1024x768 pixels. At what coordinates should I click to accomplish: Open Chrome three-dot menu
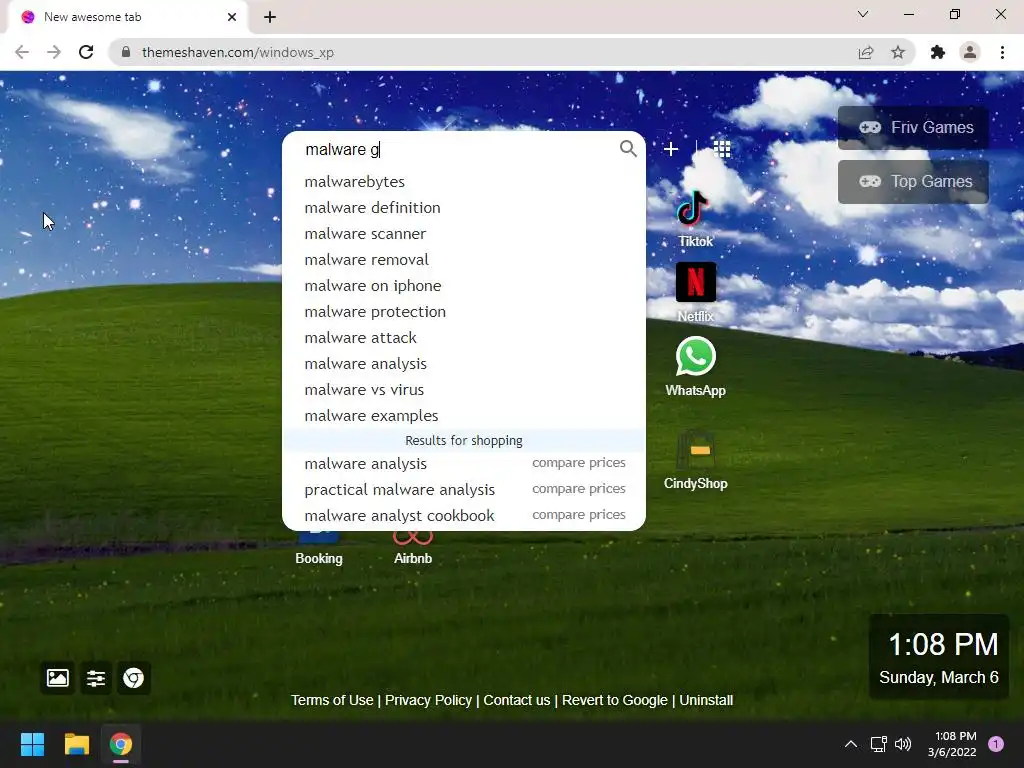pos(1002,52)
